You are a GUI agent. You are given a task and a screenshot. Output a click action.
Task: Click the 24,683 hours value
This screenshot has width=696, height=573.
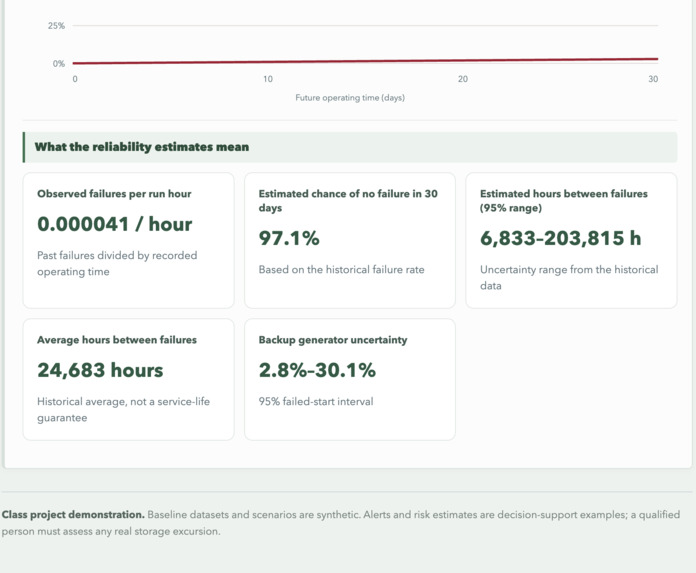coord(100,370)
